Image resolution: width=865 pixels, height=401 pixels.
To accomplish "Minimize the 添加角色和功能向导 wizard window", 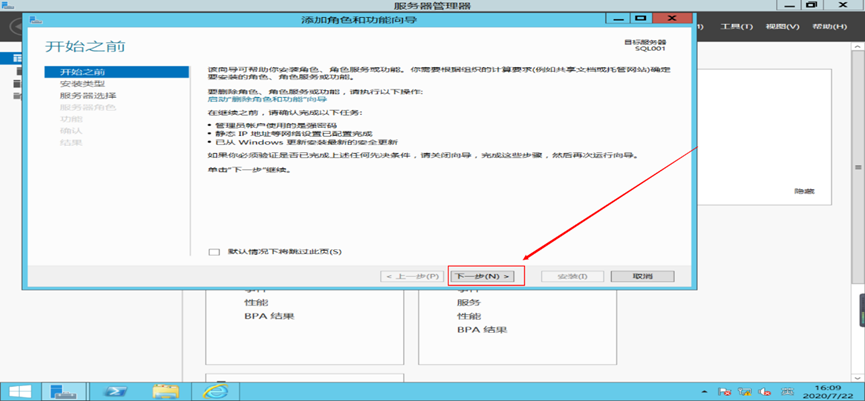I will pos(618,19).
